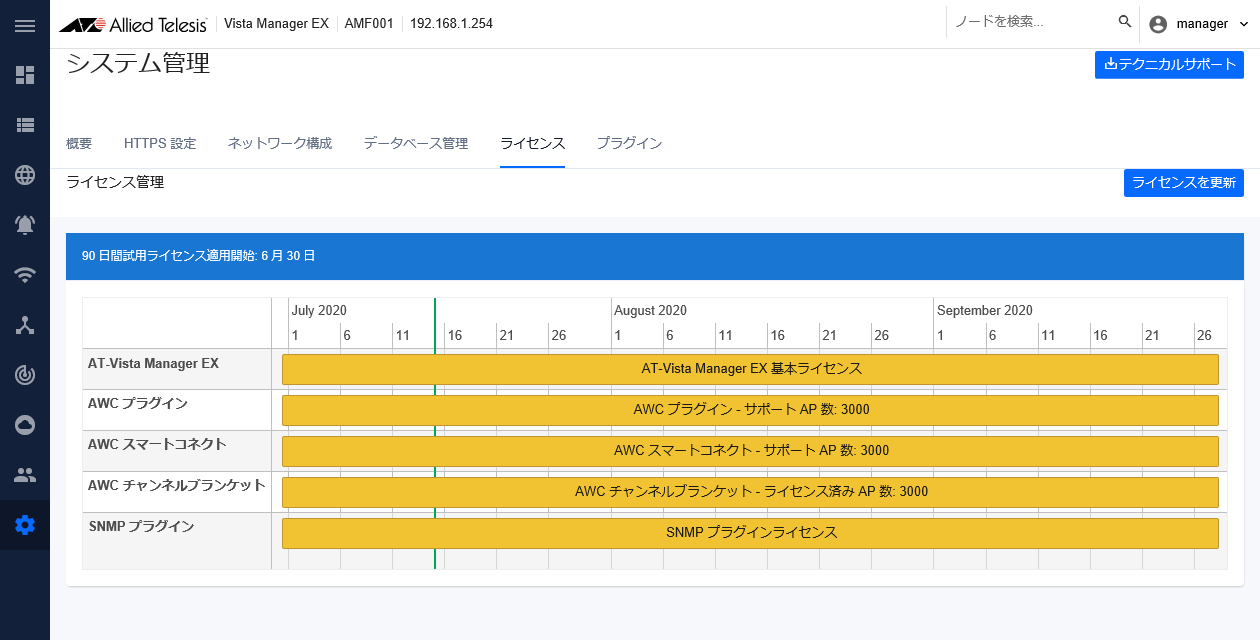This screenshot has width=1260, height=640.
Task: Click the 11 date tick under August 2020
Action: point(725,335)
